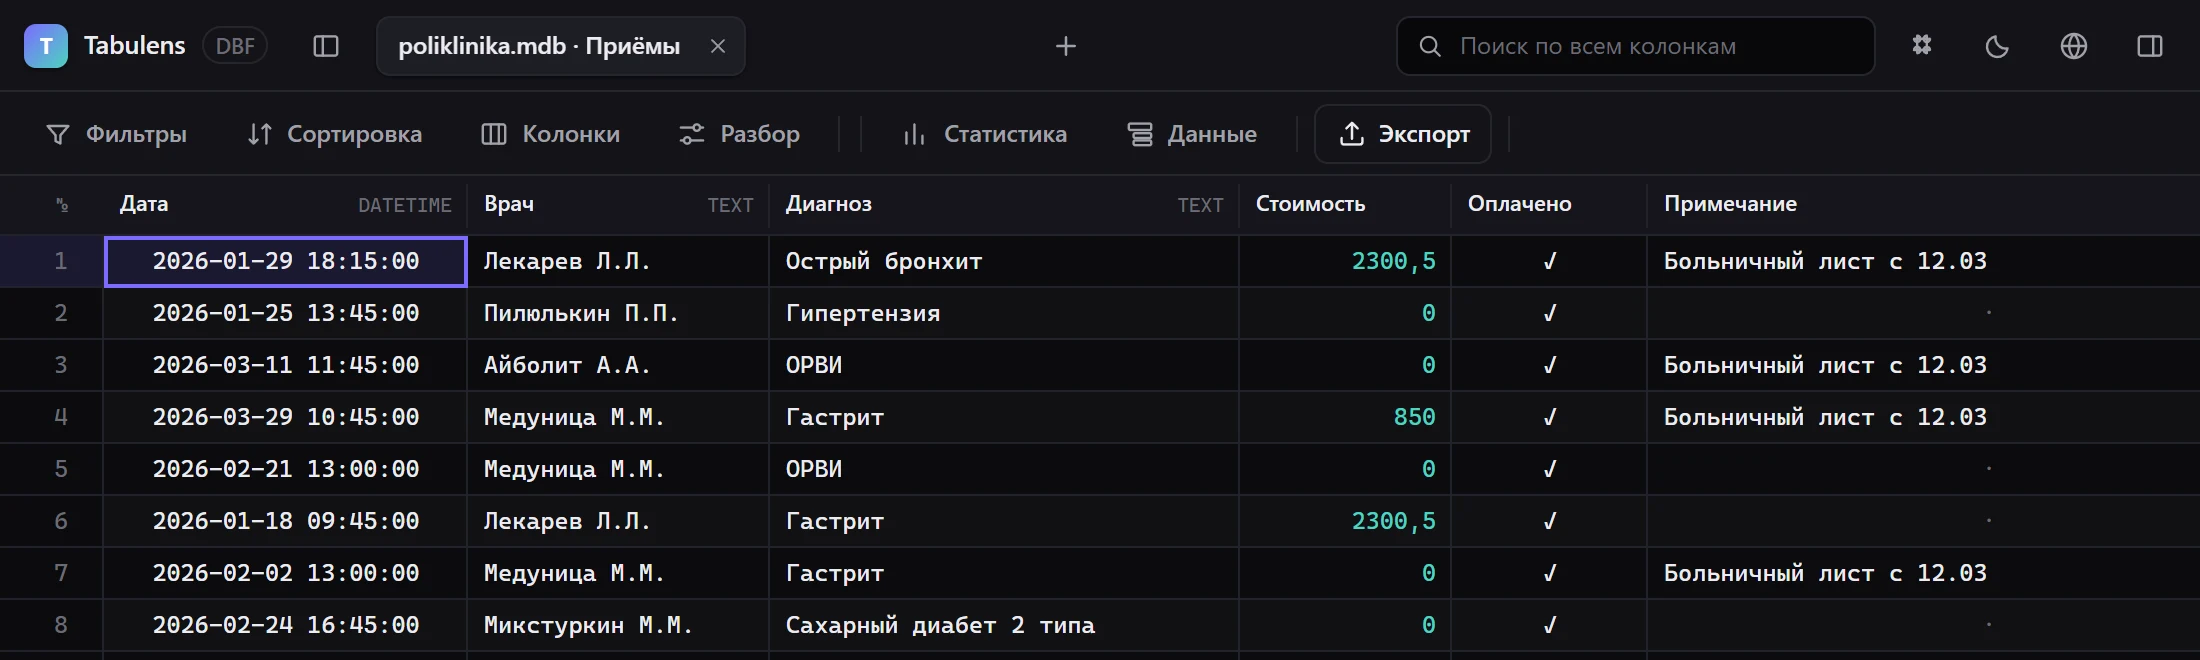Click the Экспорт button
The height and width of the screenshot is (660, 2200).
[1403, 134]
